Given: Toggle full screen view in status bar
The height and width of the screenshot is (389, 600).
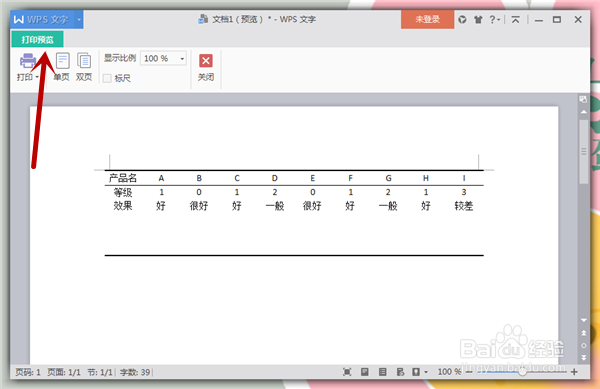Looking at the screenshot, I should coord(347,372).
